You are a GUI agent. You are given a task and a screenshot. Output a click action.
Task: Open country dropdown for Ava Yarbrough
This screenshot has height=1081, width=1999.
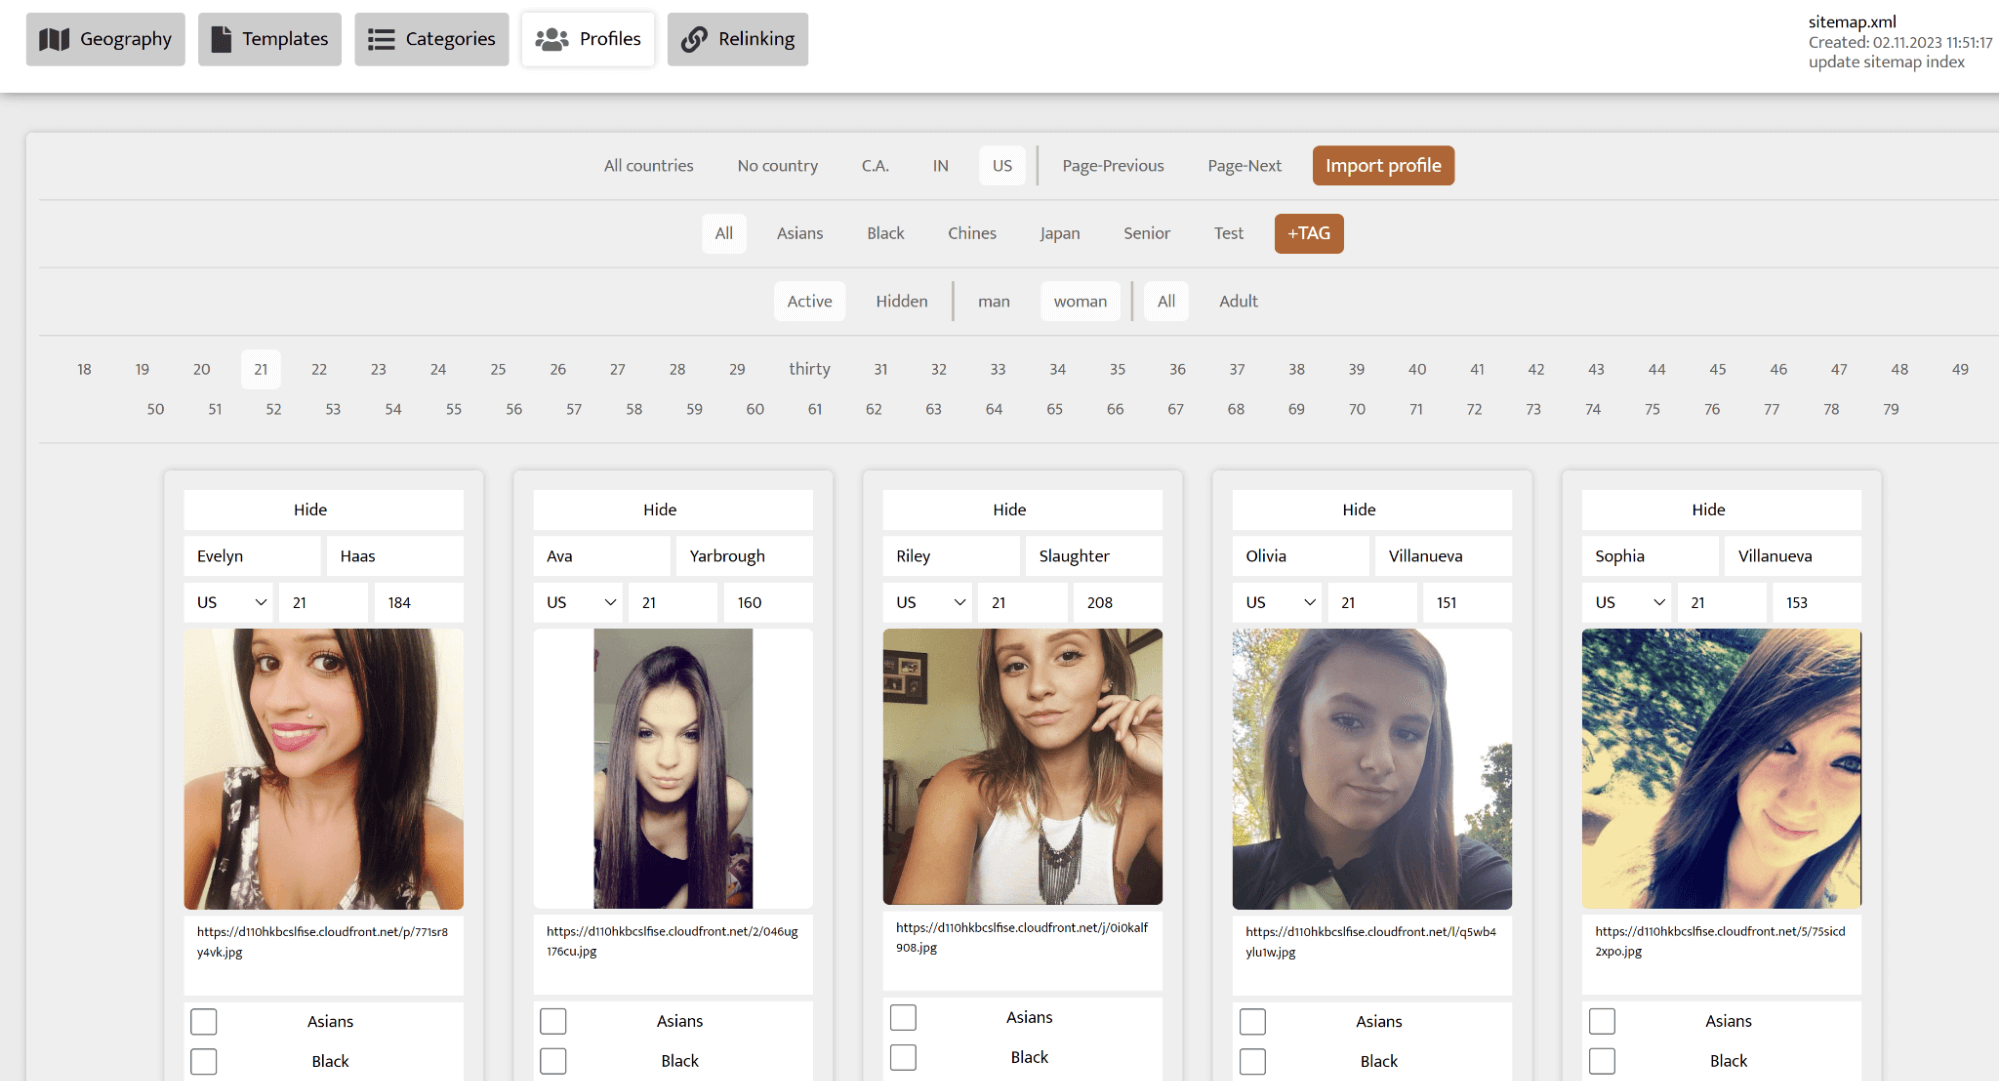click(x=580, y=603)
